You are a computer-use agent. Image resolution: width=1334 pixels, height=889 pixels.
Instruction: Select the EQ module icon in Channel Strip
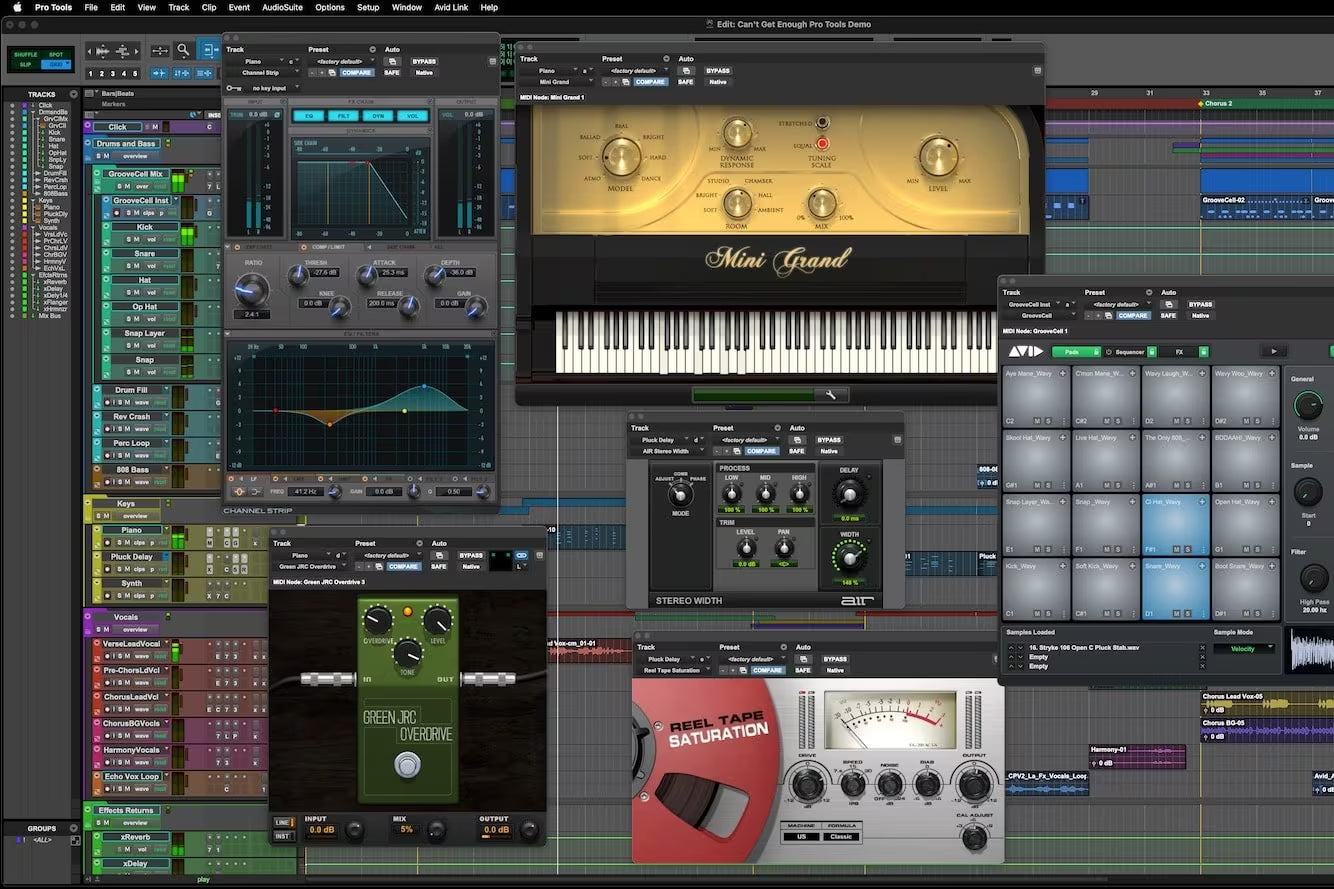coord(311,117)
